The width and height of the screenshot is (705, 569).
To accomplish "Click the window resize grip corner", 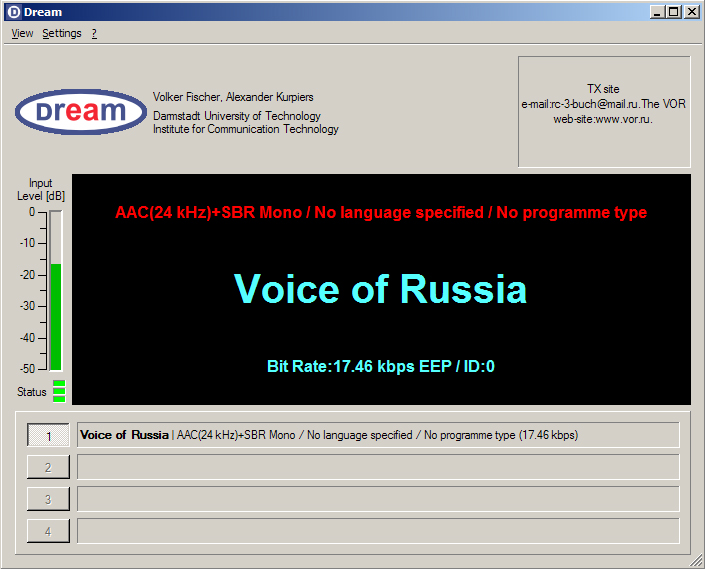I will (x=696, y=560).
